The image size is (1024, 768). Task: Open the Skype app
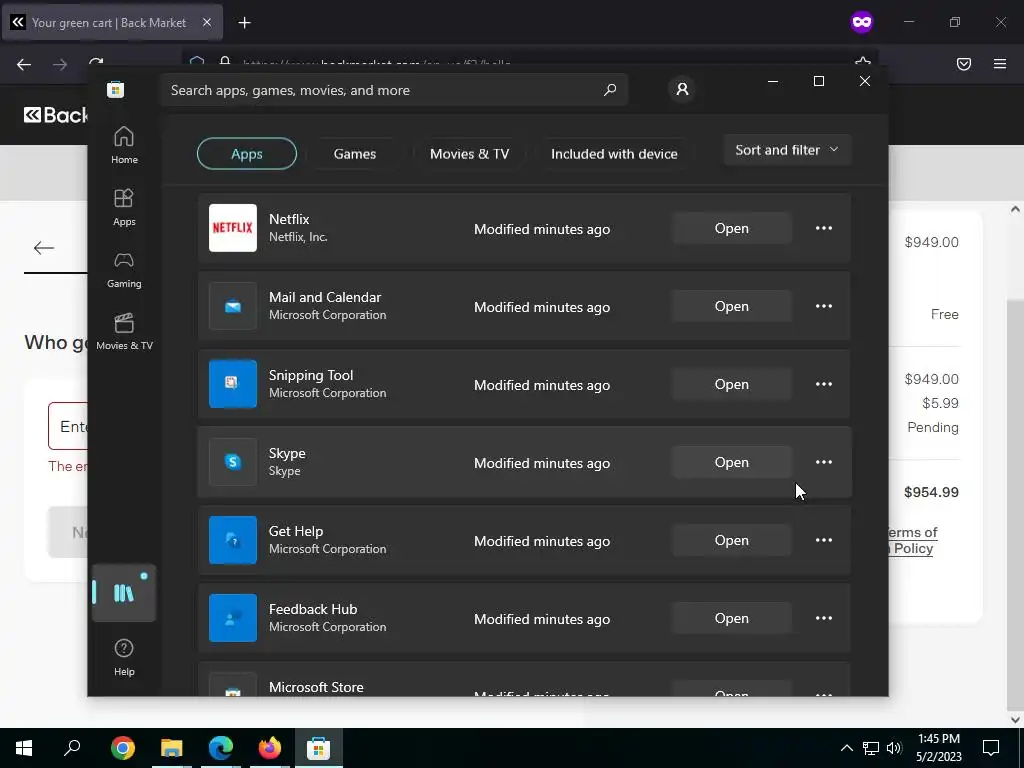pos(731,462)
